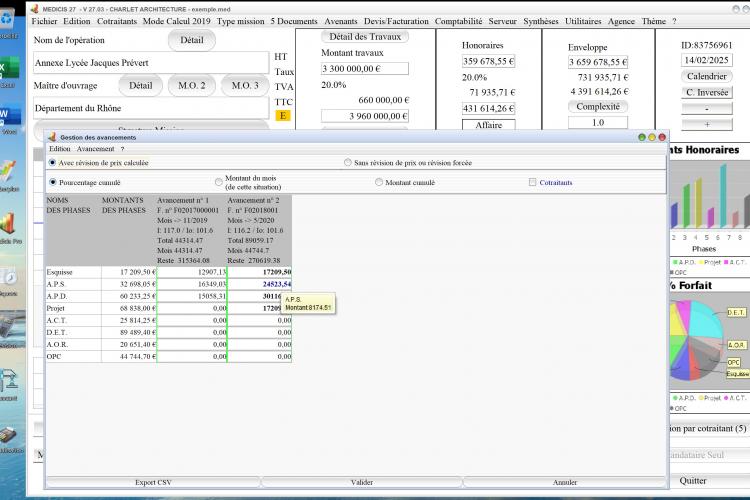750x500 pixels.
Task: Click the Gestion des avancements window icon
Action: [x=52, y=137]
